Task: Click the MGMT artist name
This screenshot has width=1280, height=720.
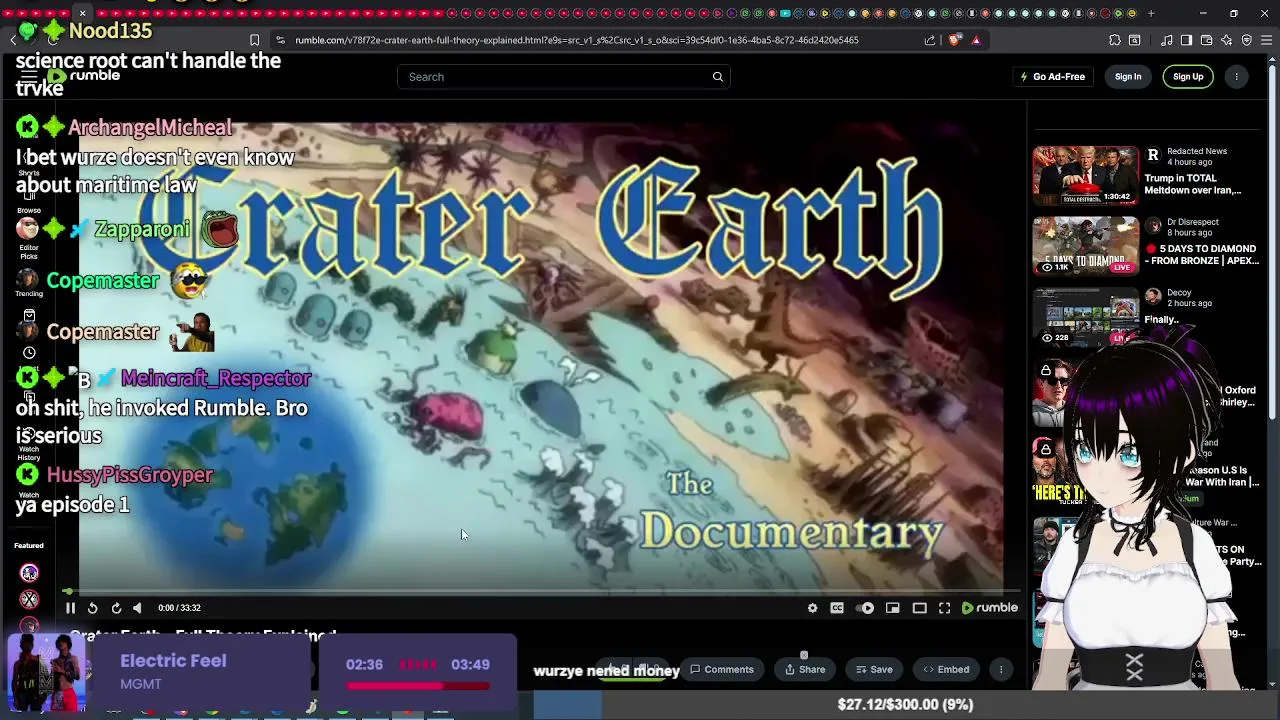Action: point(141,684)
